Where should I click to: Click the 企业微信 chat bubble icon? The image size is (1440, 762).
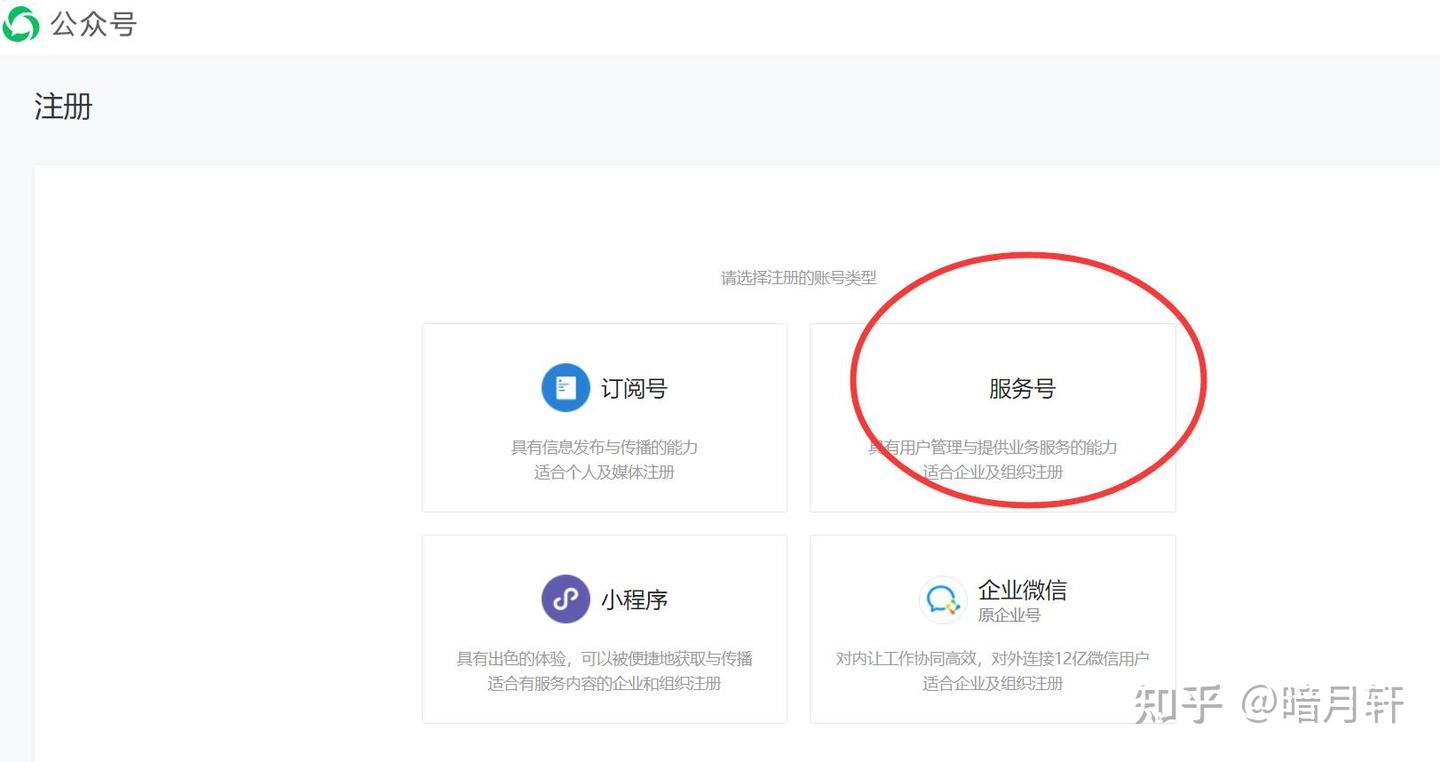(x=942, y=599)
